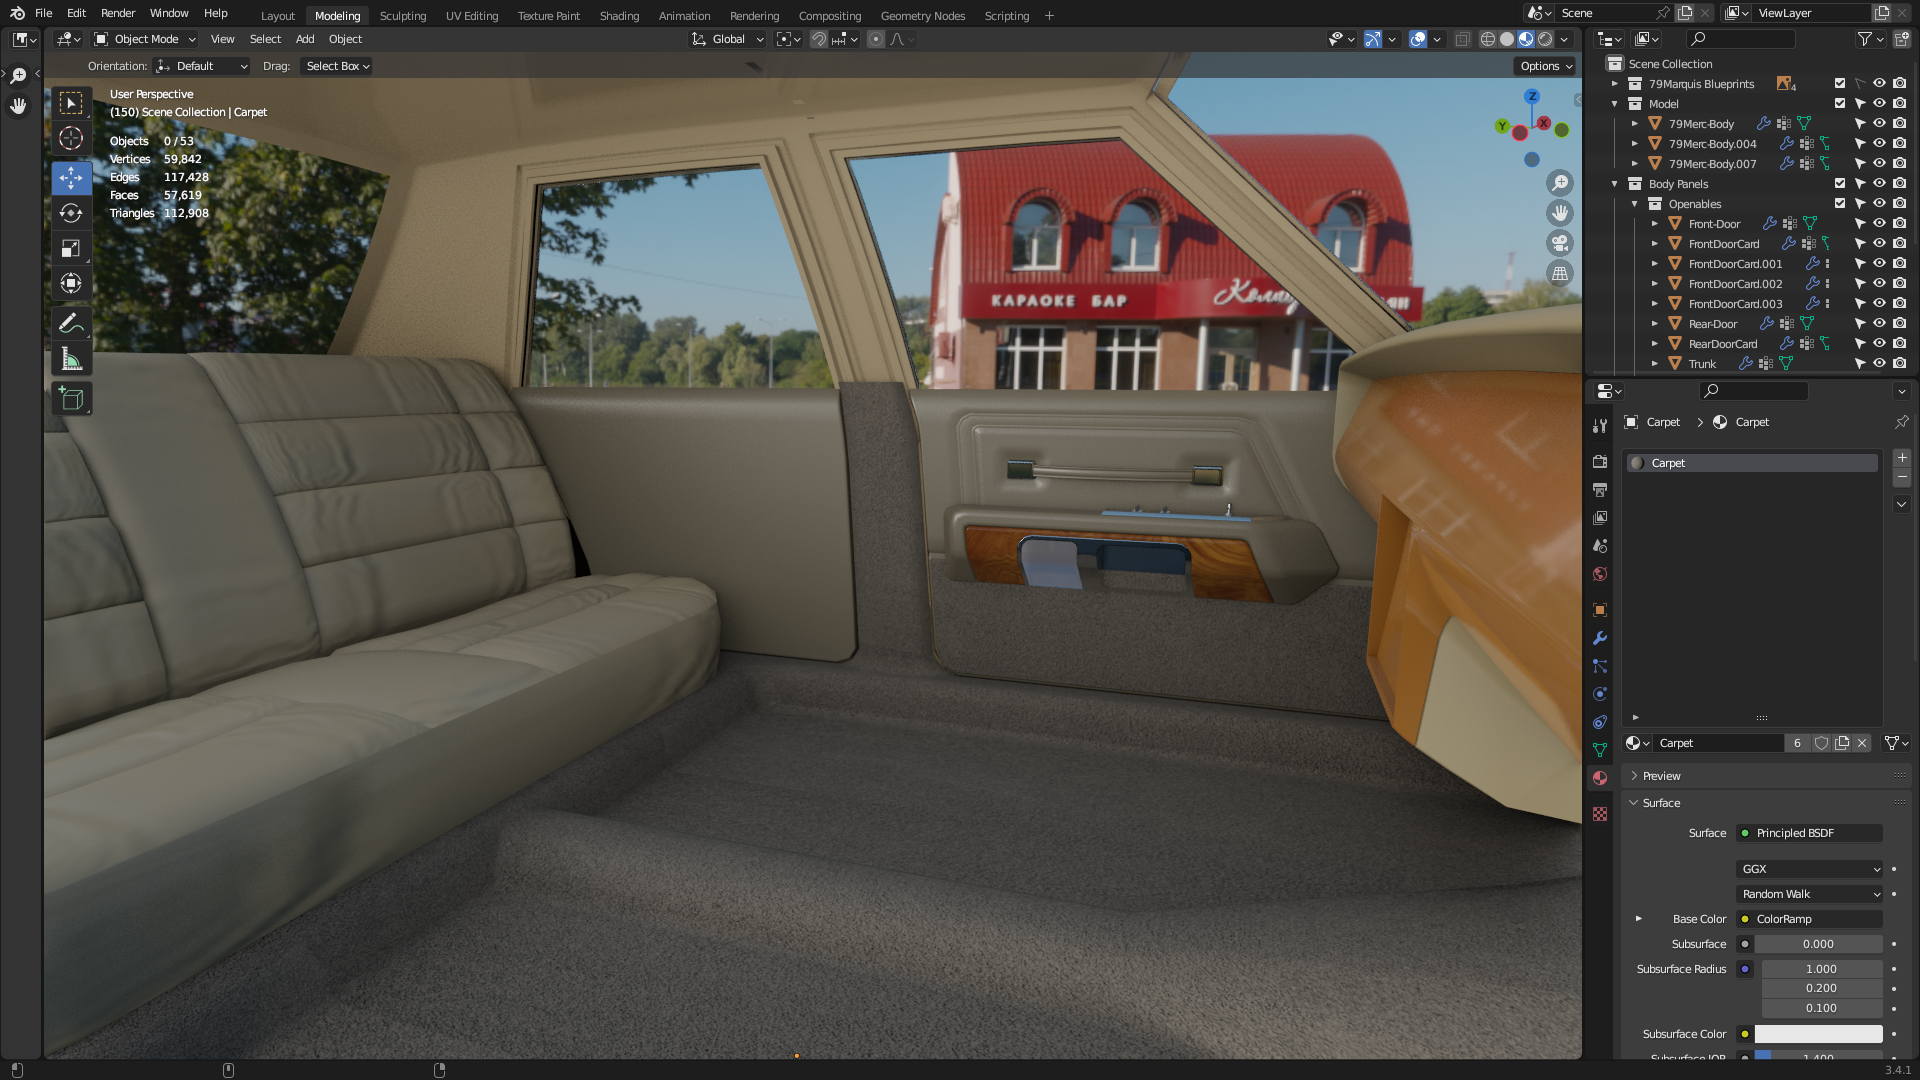Select the Rotate tool
The width and height of the screenshot is (1920, 1080).
click(71, 213)
